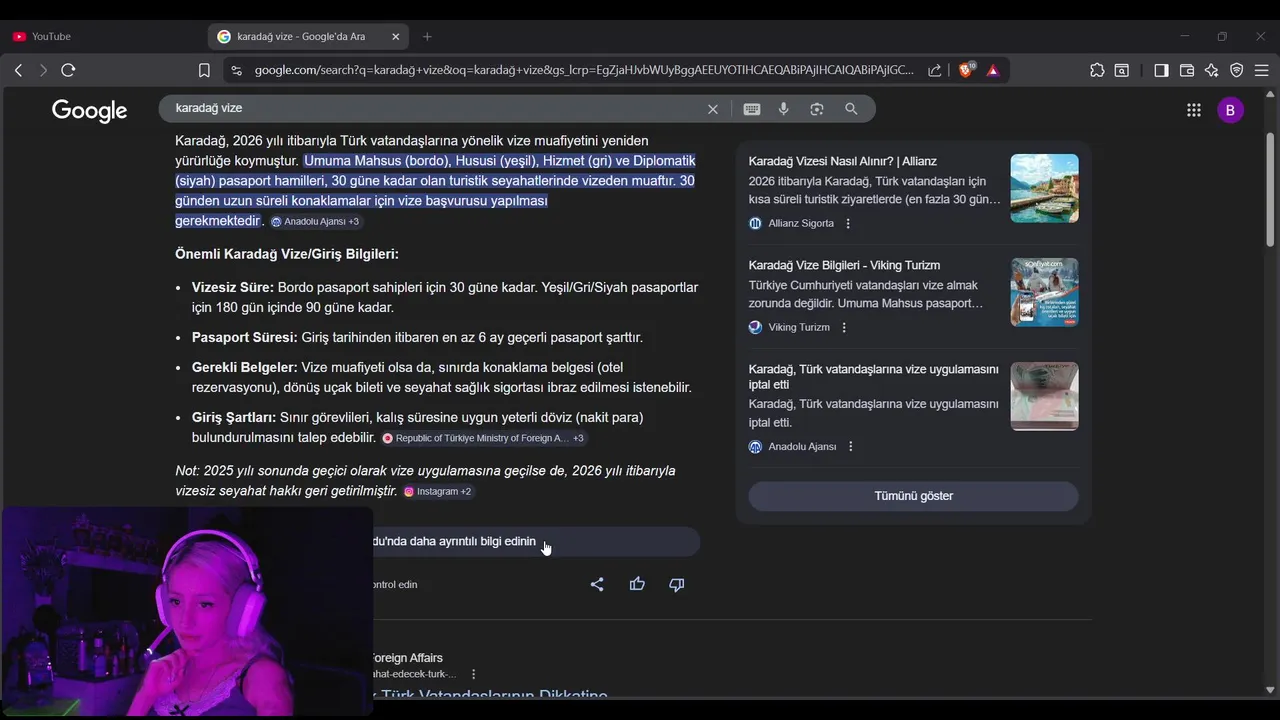Search by image with Google Lens

coord(817,109)
